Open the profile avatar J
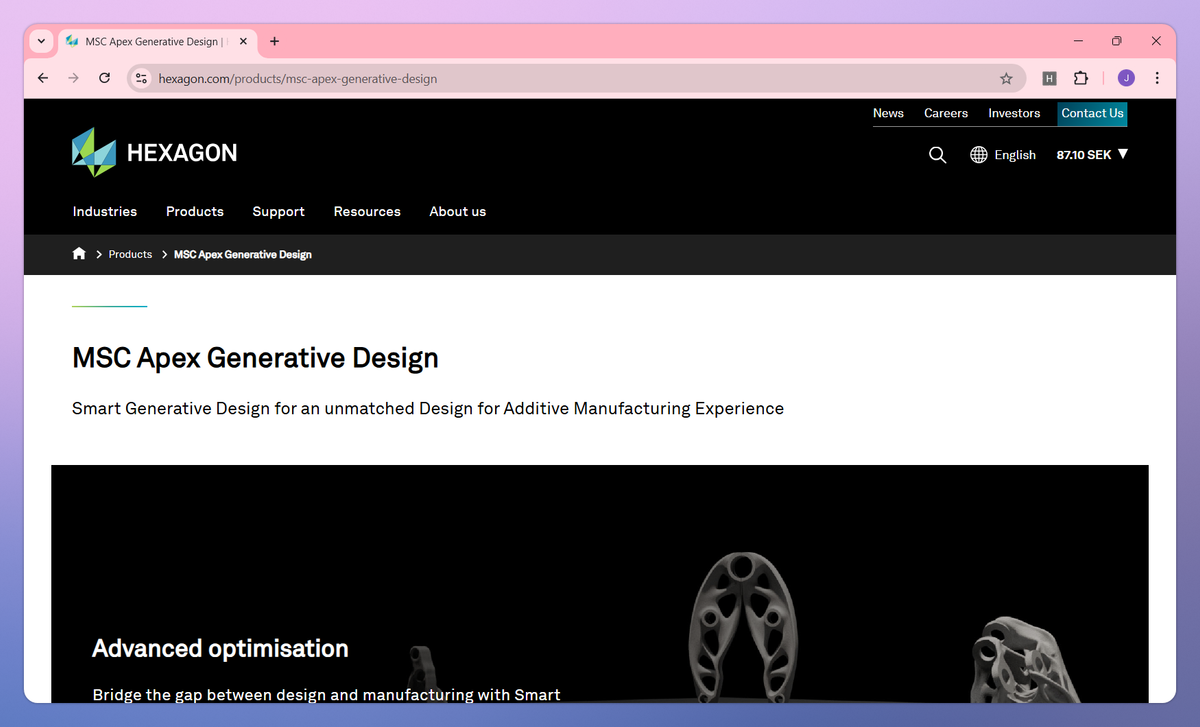The height and width of the screenshot is (727, 1200). [x=1126, y=78]
